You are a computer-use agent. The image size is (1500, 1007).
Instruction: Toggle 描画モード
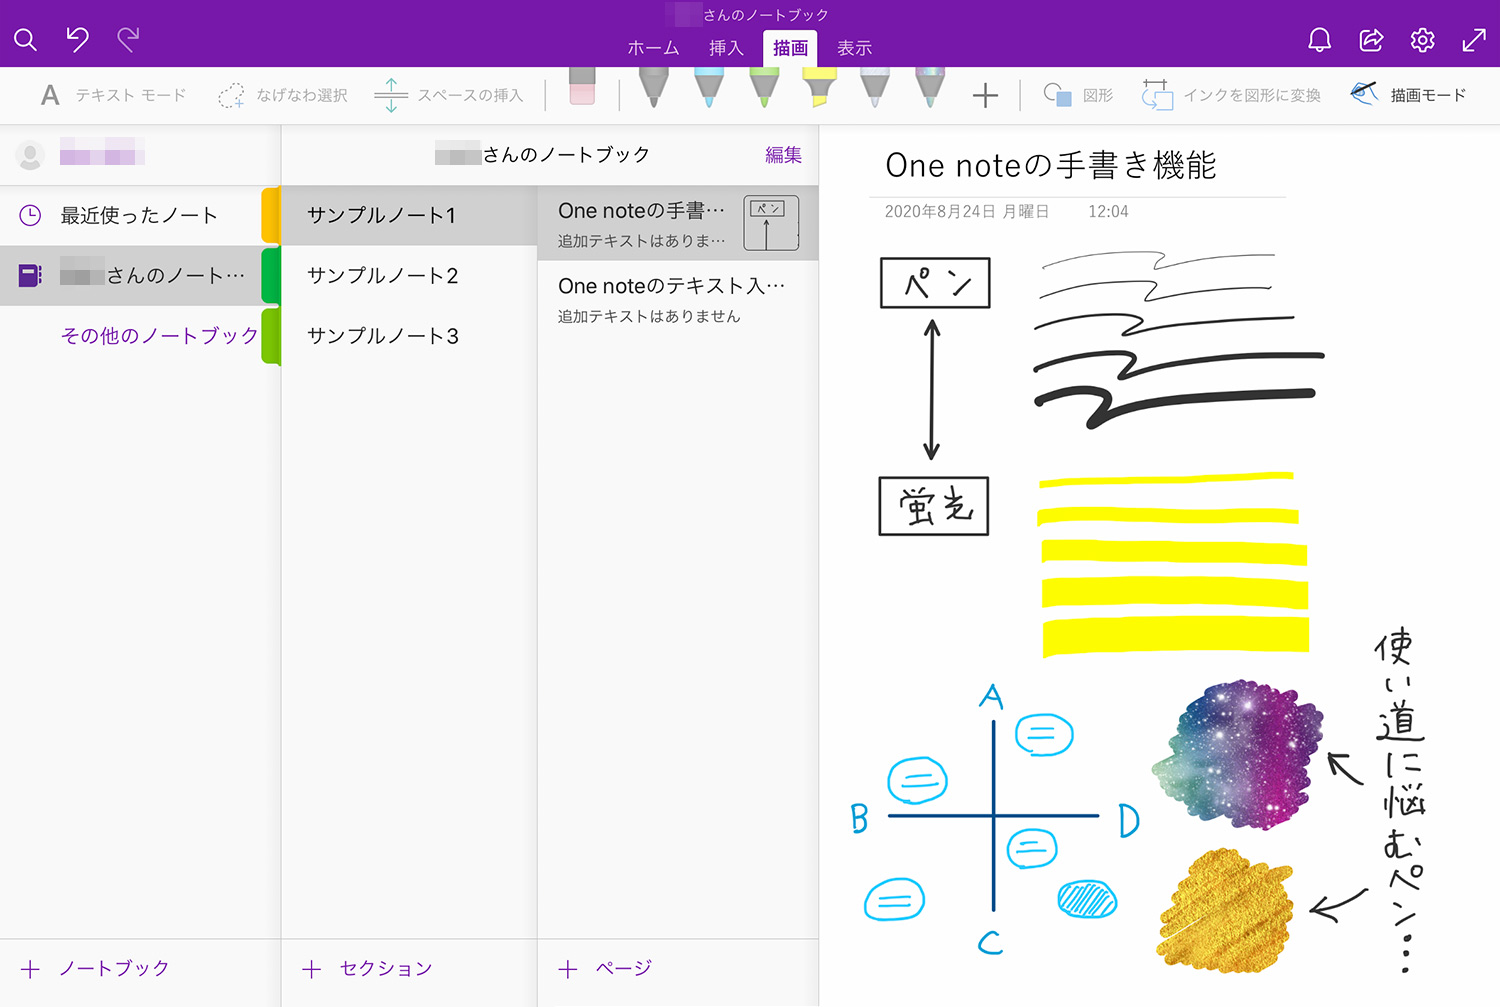click(1408, 95)
